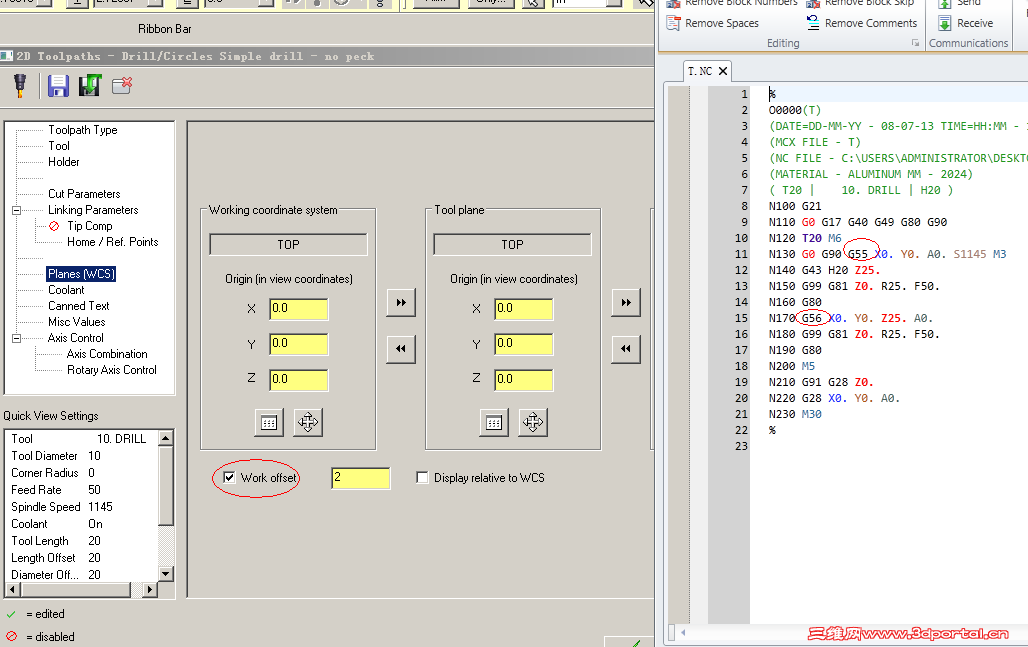Click the Work offset value field
Screen dimensions: 1028x647
(361, 478)
